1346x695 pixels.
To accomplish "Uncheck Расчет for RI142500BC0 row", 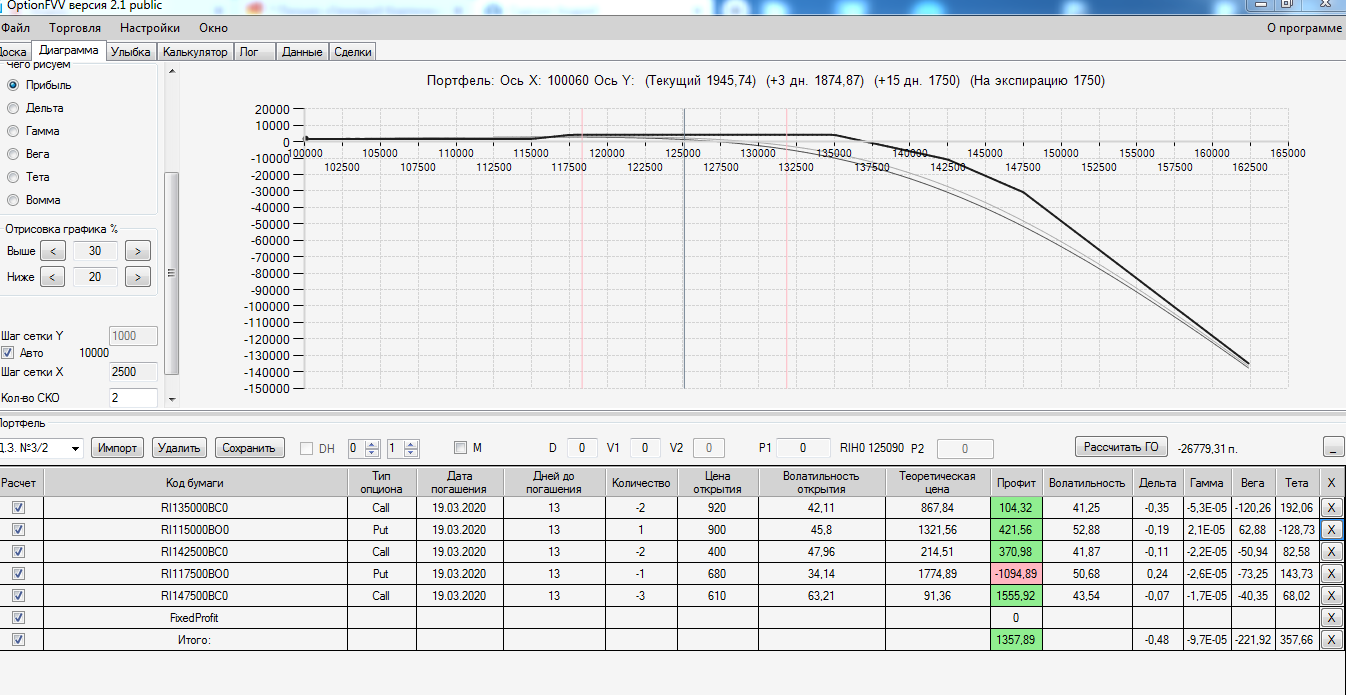I will (x=19, y=552).
